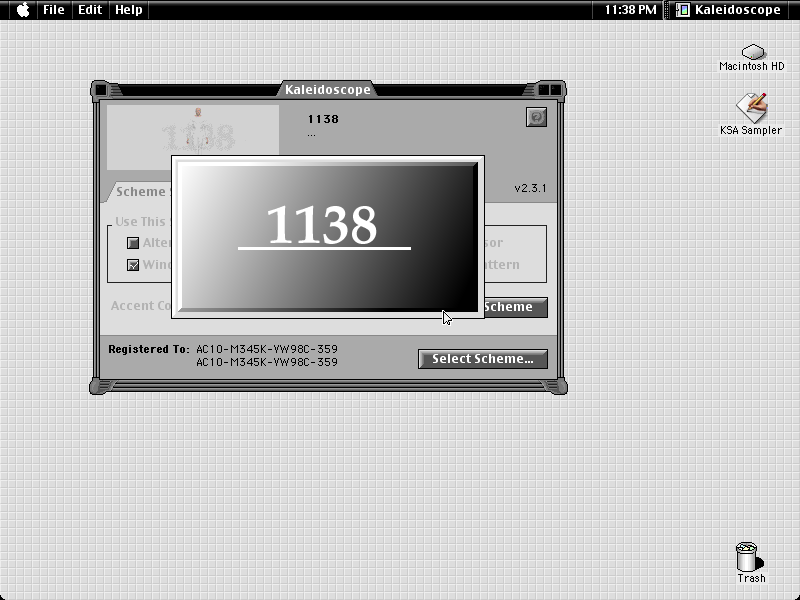This screenshot has width=800, height=600.
Task: Click the Kaleidoscope window close box
Action: click(101, 90)
